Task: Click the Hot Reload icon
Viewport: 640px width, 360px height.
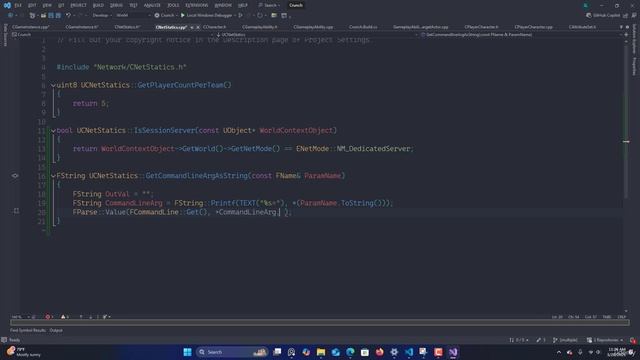Action: click(260, 15)
